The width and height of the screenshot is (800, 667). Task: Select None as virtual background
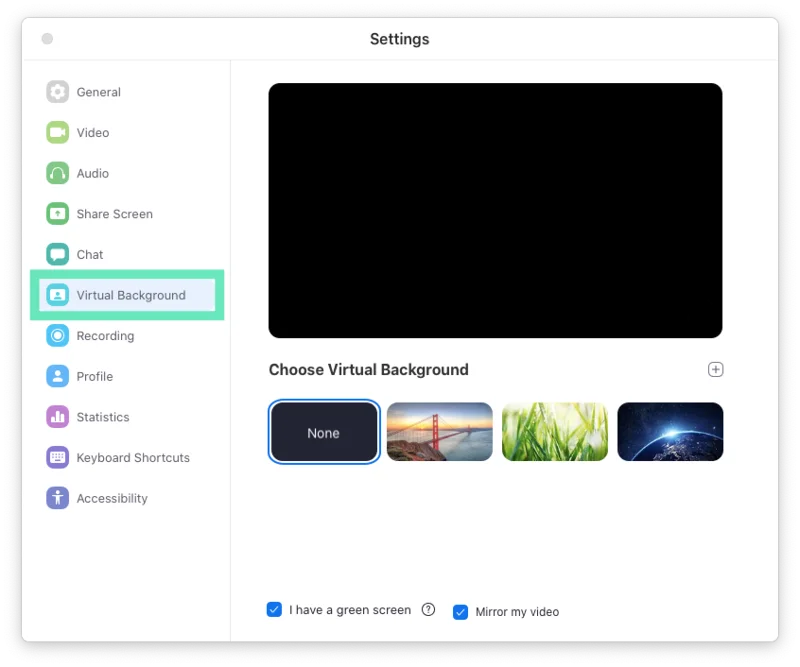click(323, 433)
